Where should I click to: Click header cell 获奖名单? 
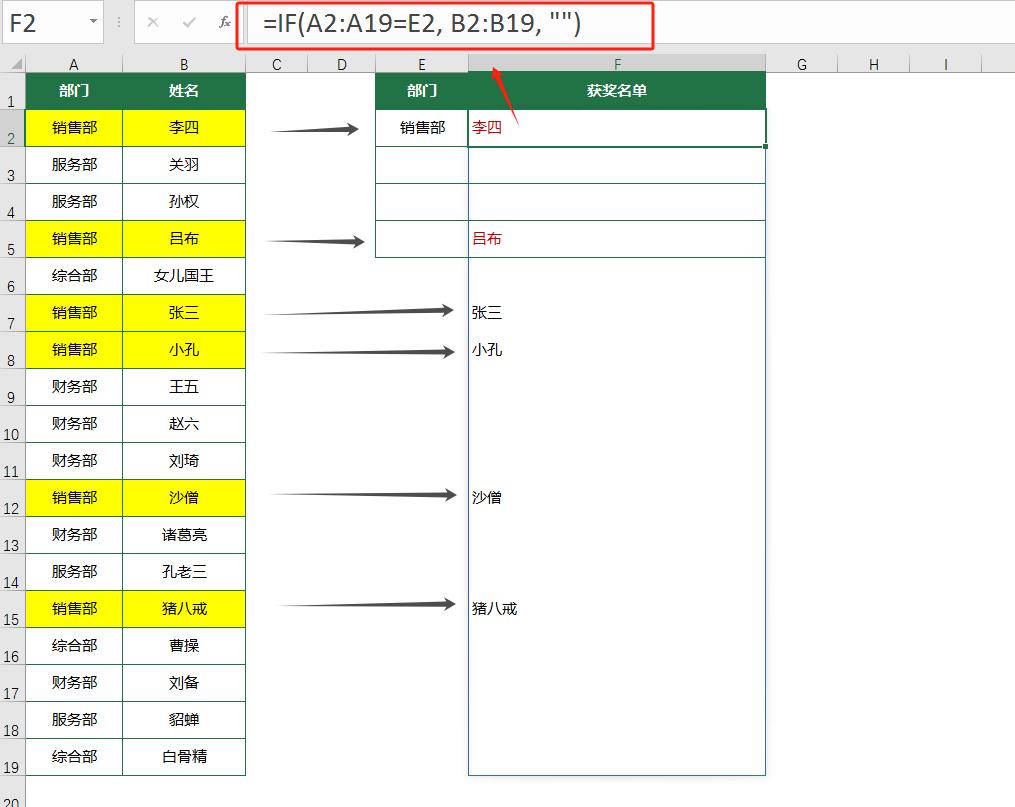[617, 91]
